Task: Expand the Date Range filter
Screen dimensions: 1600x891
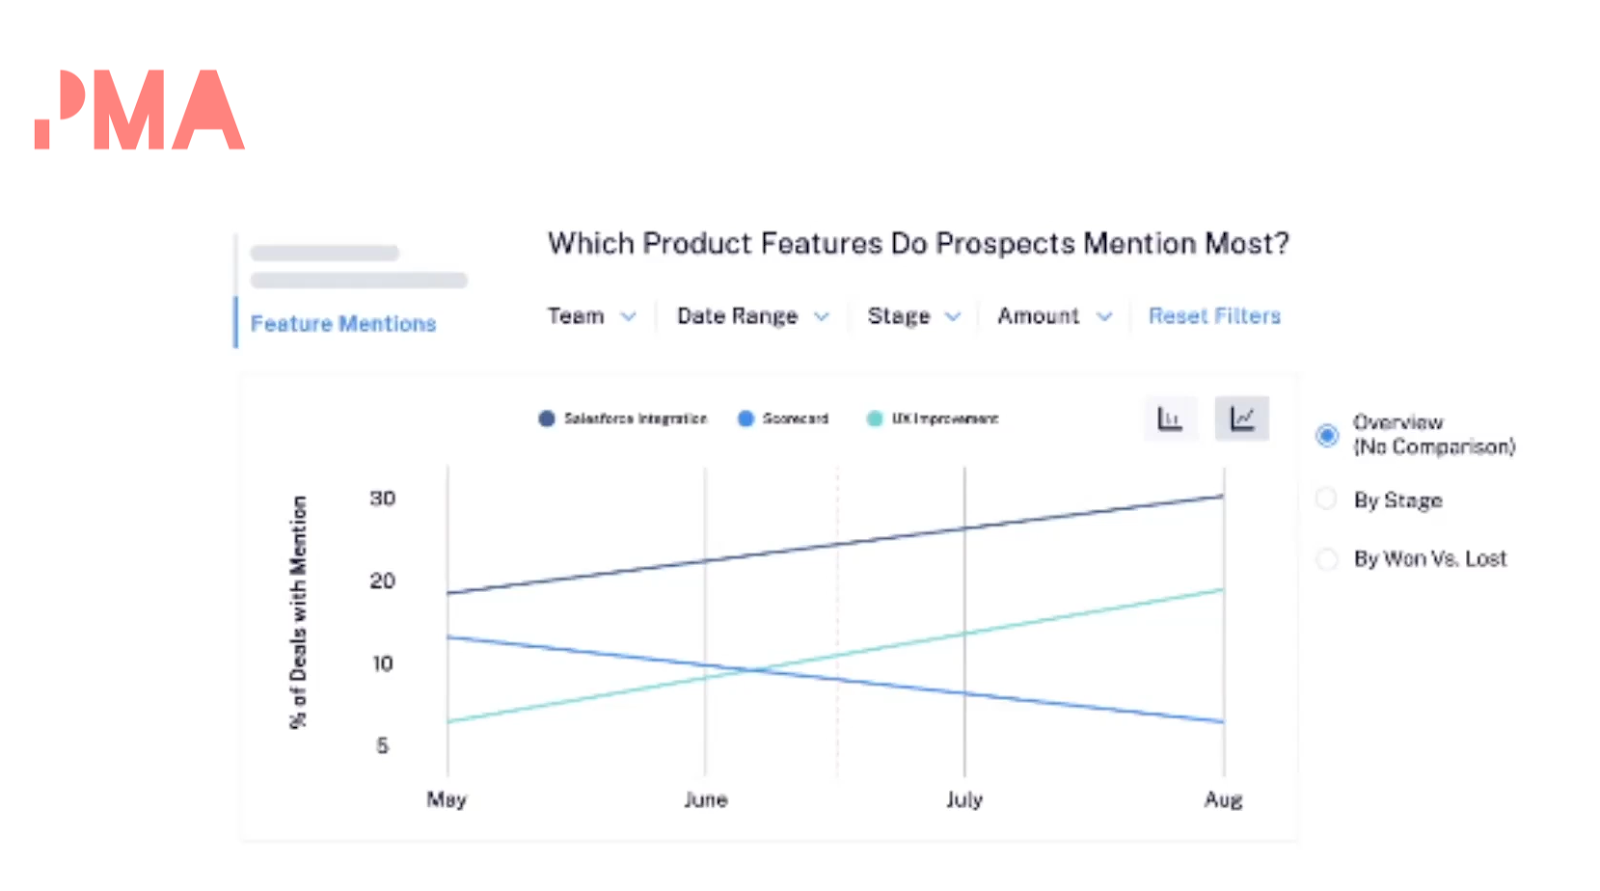Action: point(753,316)
